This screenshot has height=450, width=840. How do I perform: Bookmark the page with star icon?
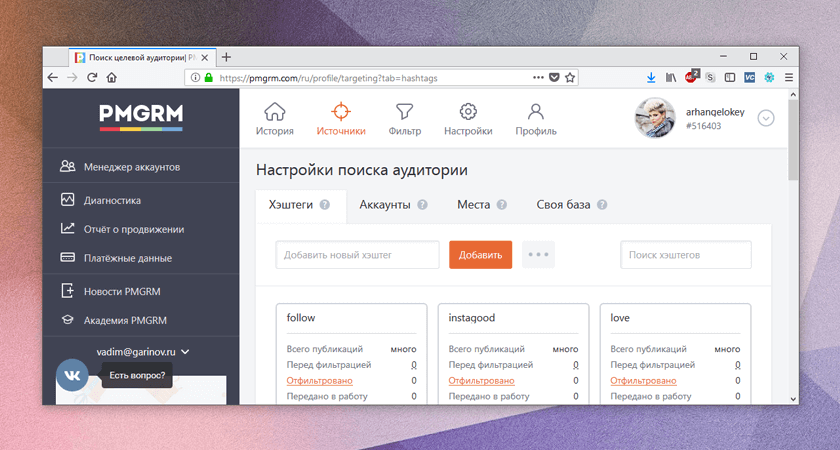(570, 78)
